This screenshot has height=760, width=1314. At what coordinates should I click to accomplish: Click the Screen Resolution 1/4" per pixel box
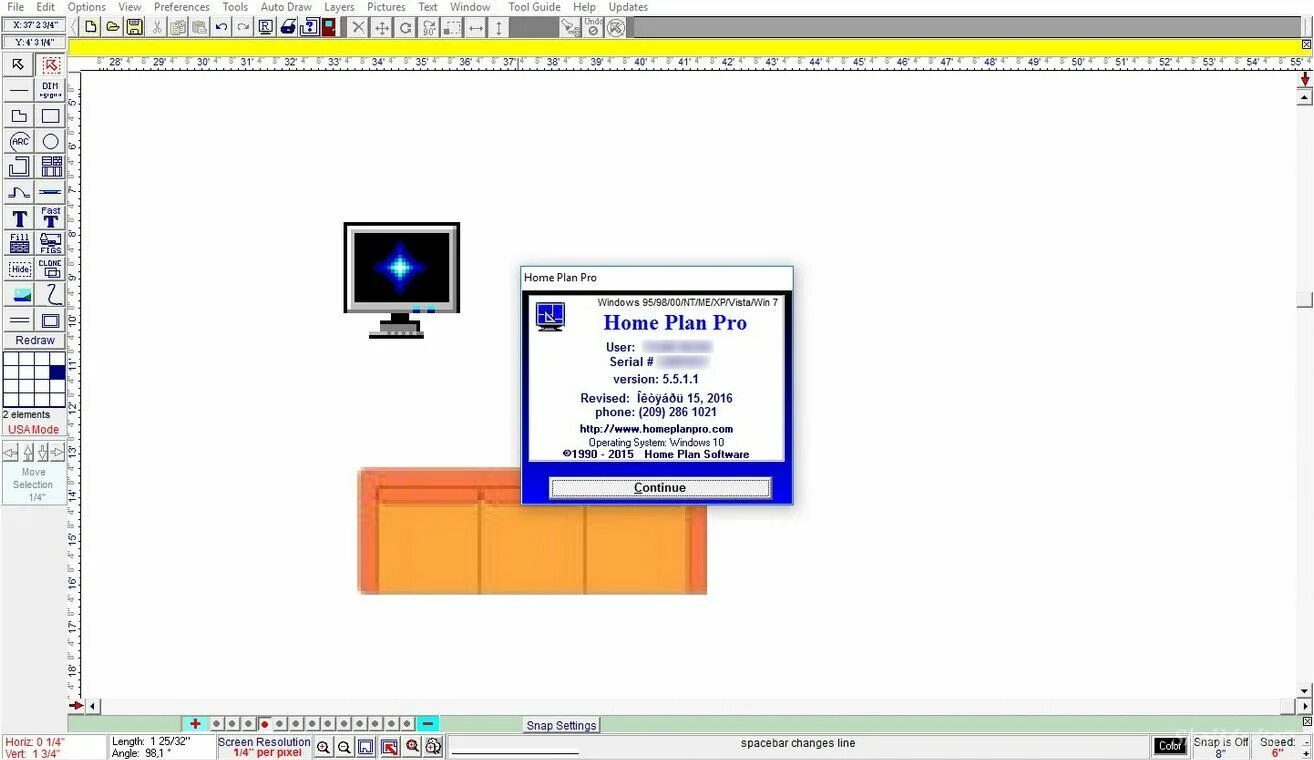pos(264,747)
